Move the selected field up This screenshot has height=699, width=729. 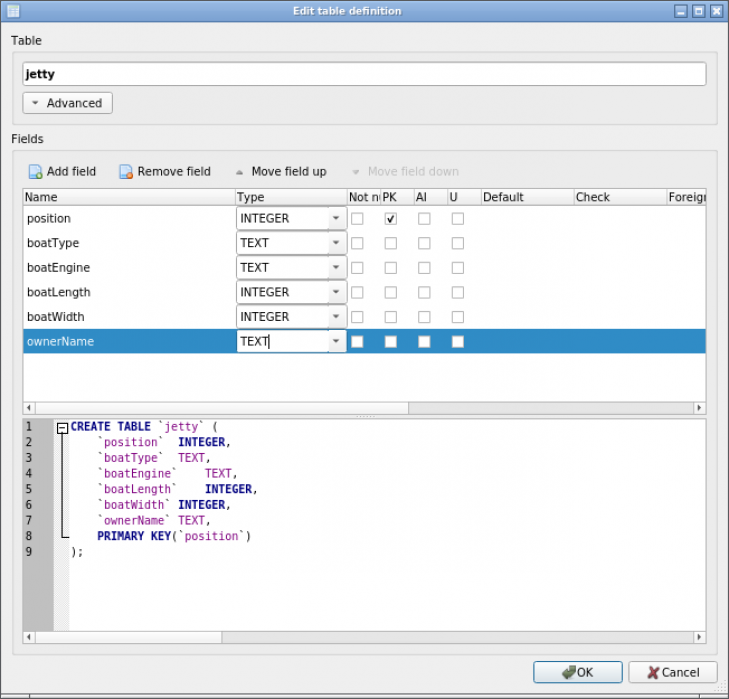(x=281, y=172)
